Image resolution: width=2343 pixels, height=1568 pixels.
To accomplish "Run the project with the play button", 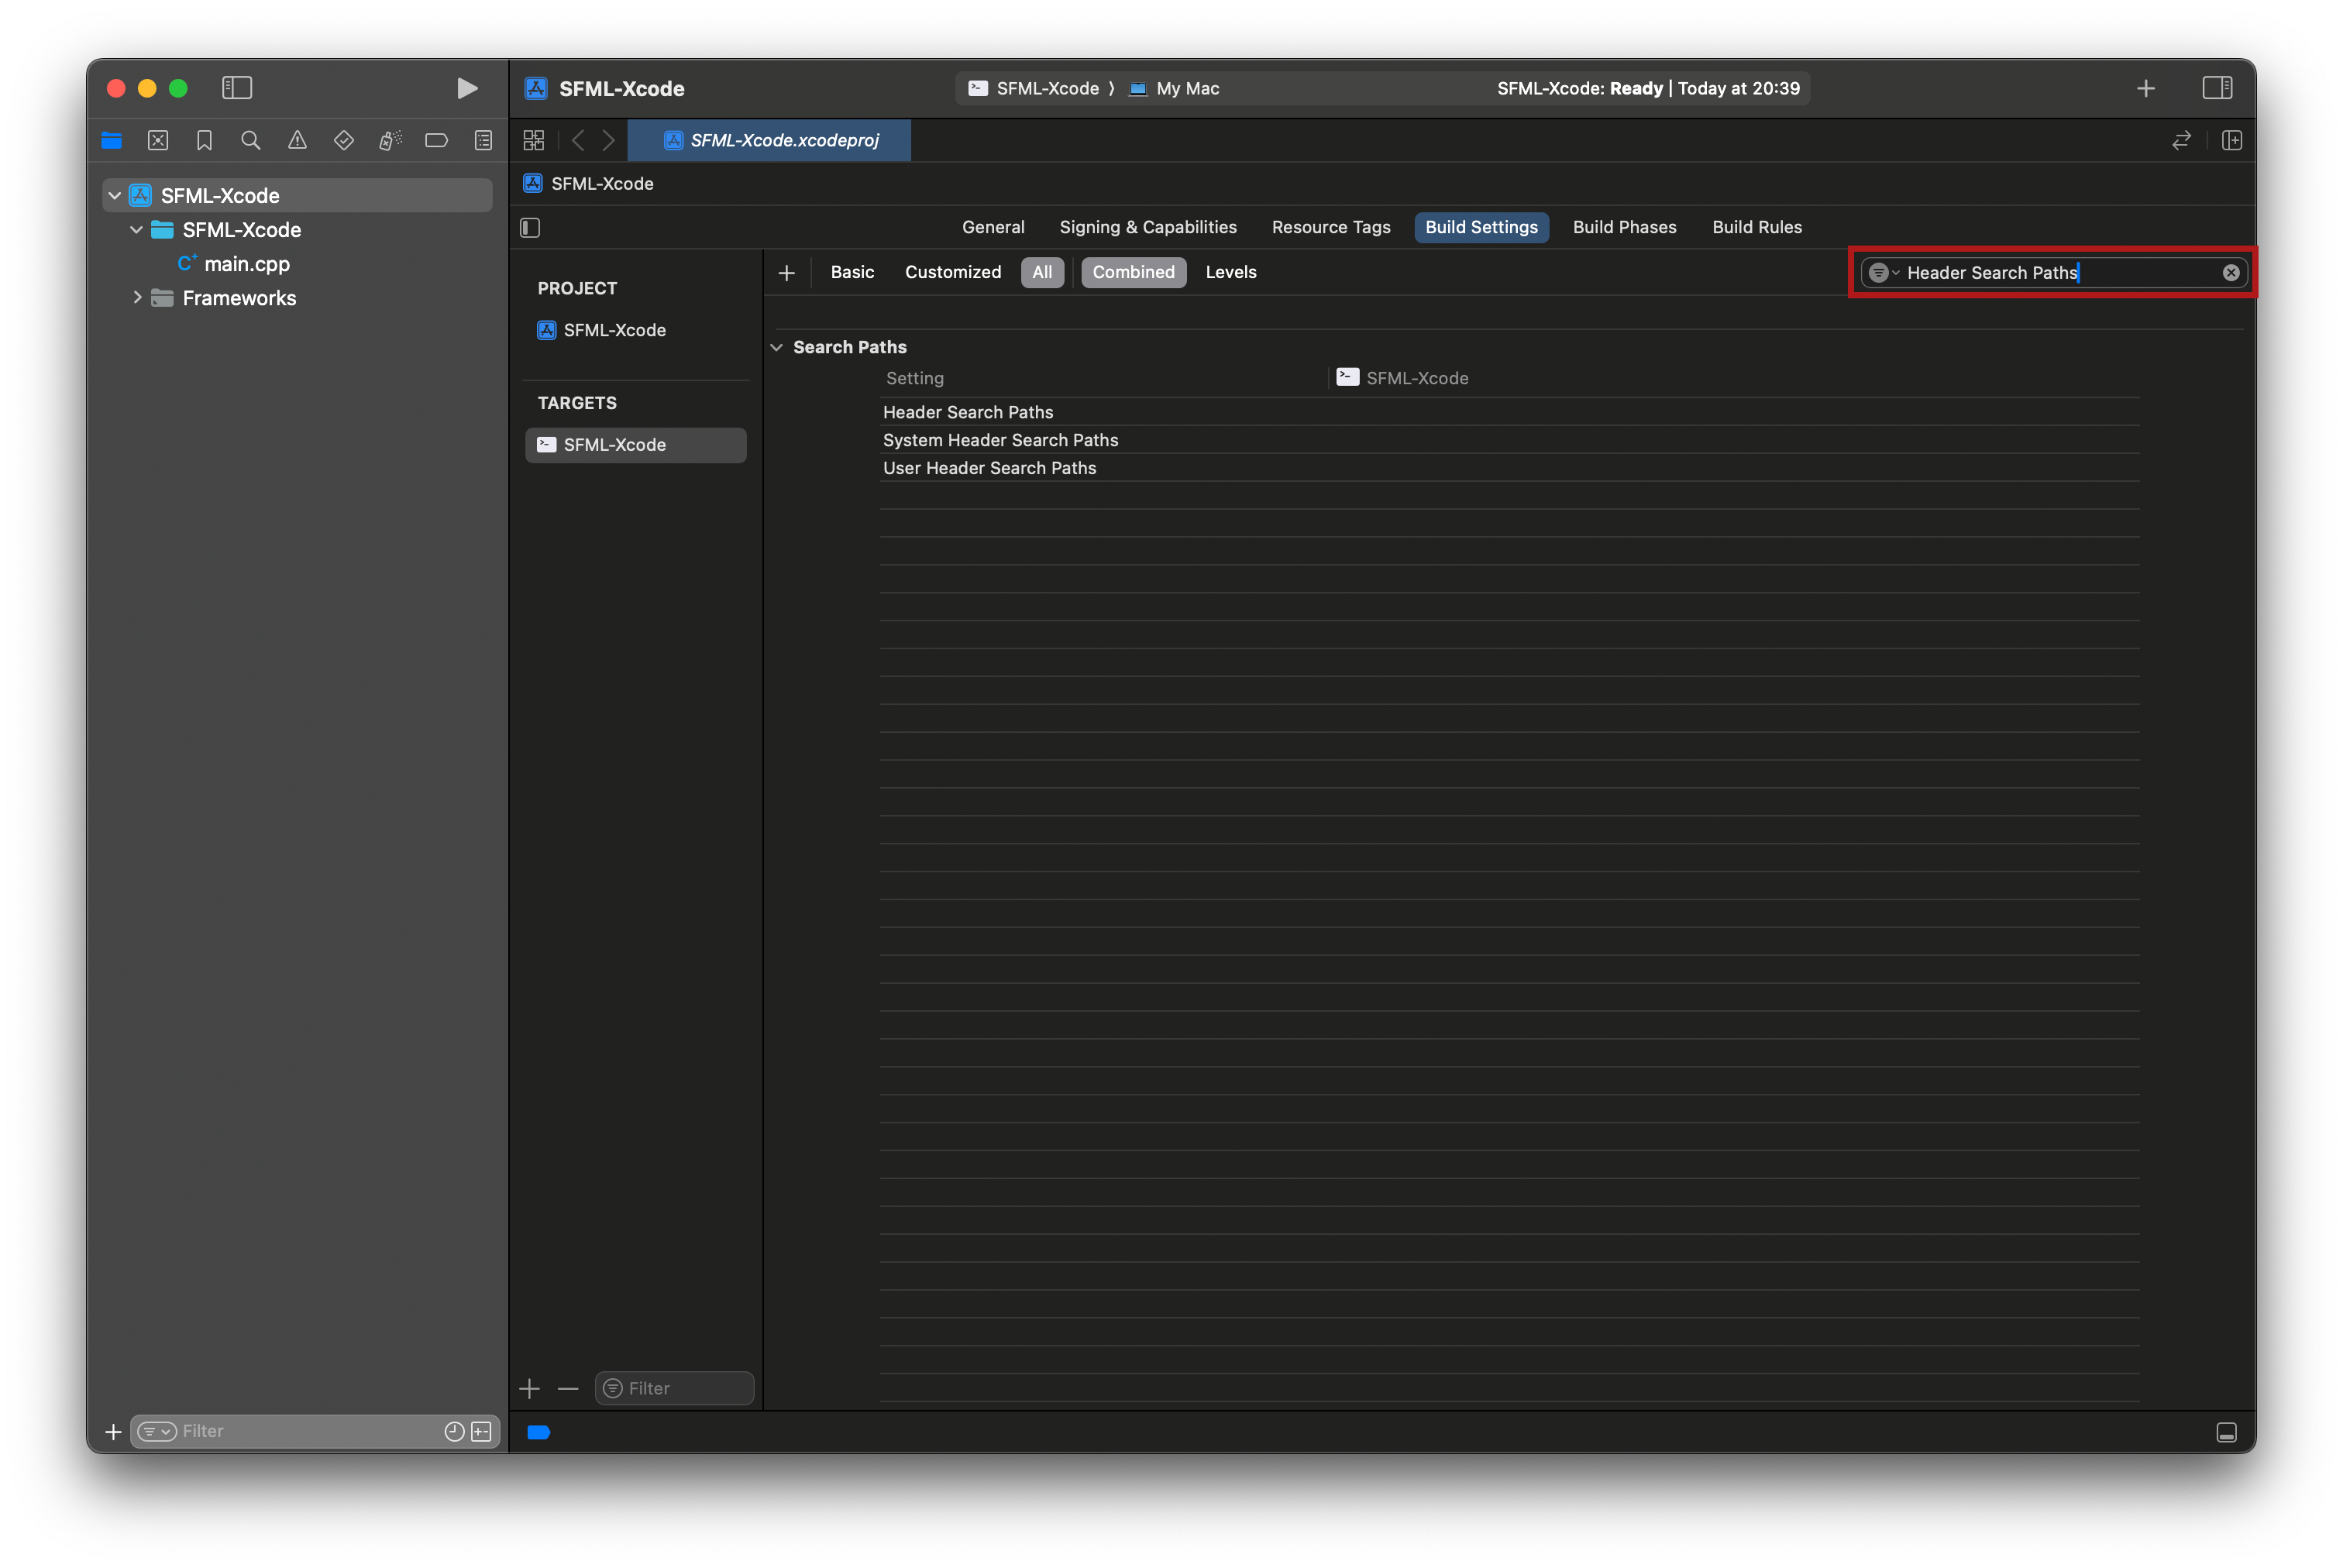I will [x=466, y=88].
